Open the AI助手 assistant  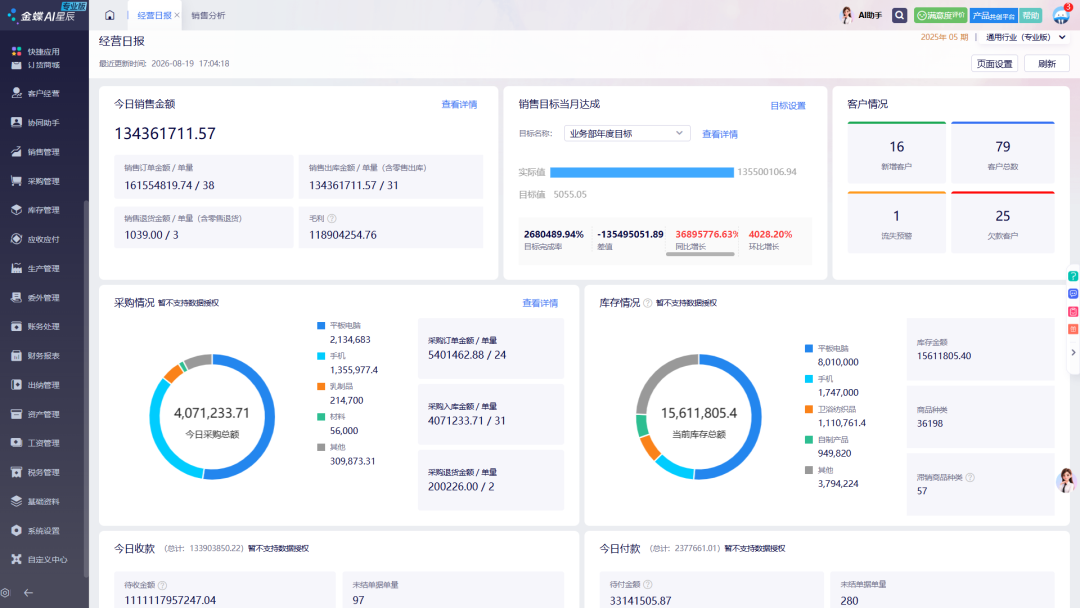point(862,15)
